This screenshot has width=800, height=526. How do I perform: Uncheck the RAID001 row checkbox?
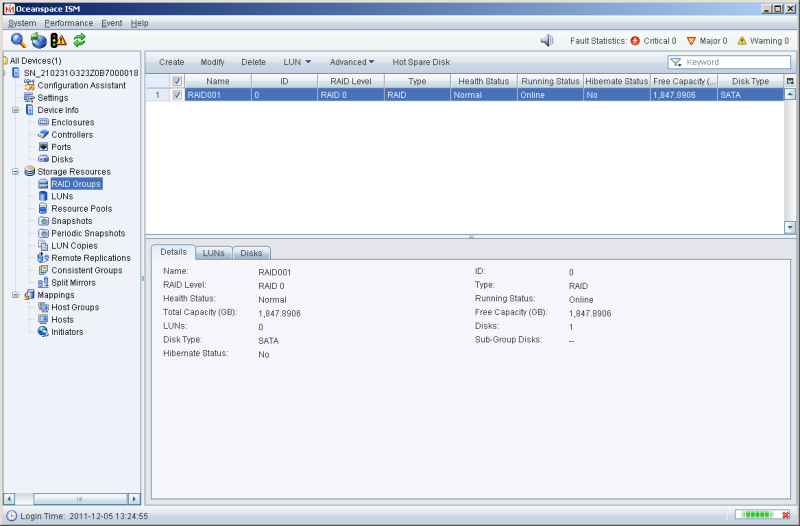pyautogui.click(x=177, y=95)
